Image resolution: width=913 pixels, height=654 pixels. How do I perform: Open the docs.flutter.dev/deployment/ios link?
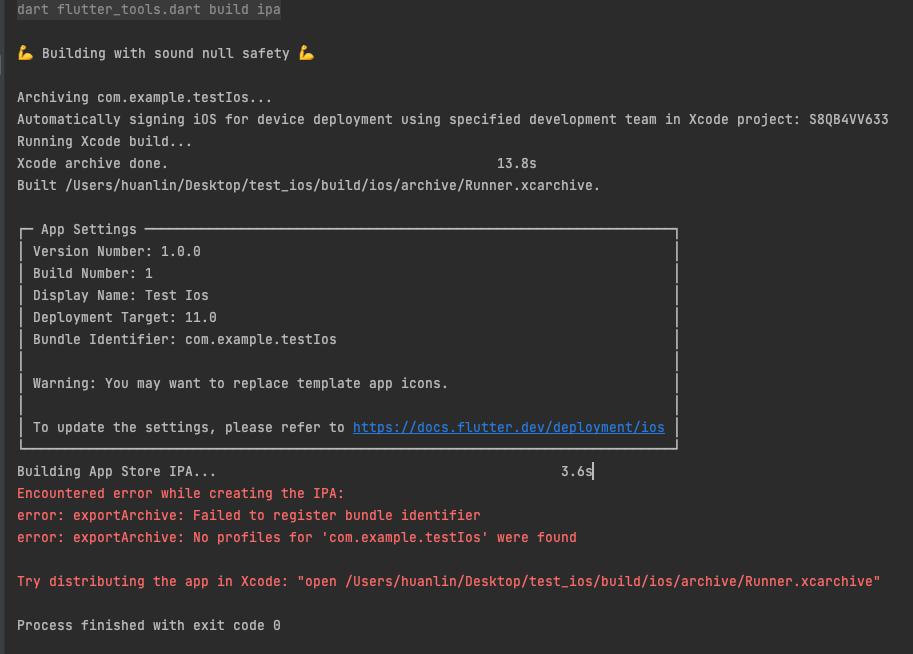[x=508, y=427]
